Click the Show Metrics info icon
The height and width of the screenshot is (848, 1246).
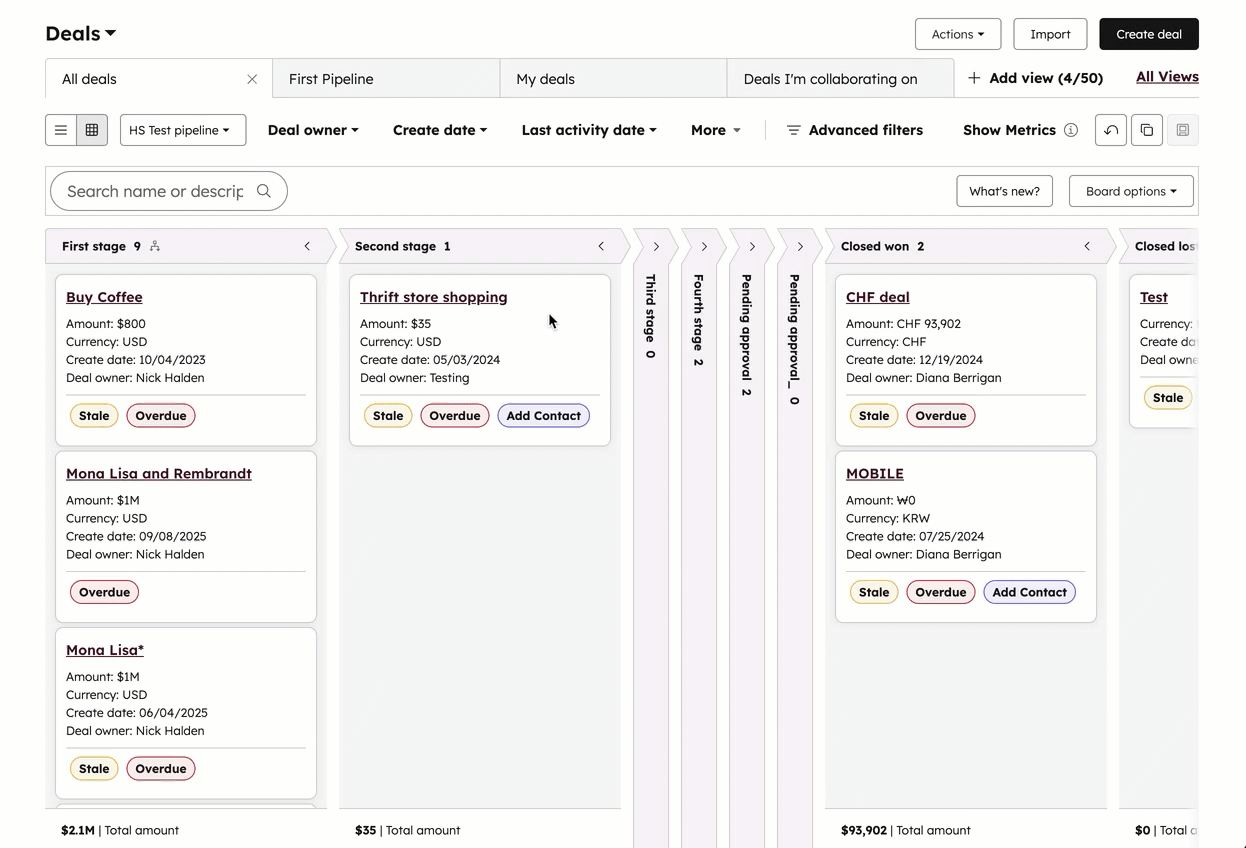pos(1070,129)
